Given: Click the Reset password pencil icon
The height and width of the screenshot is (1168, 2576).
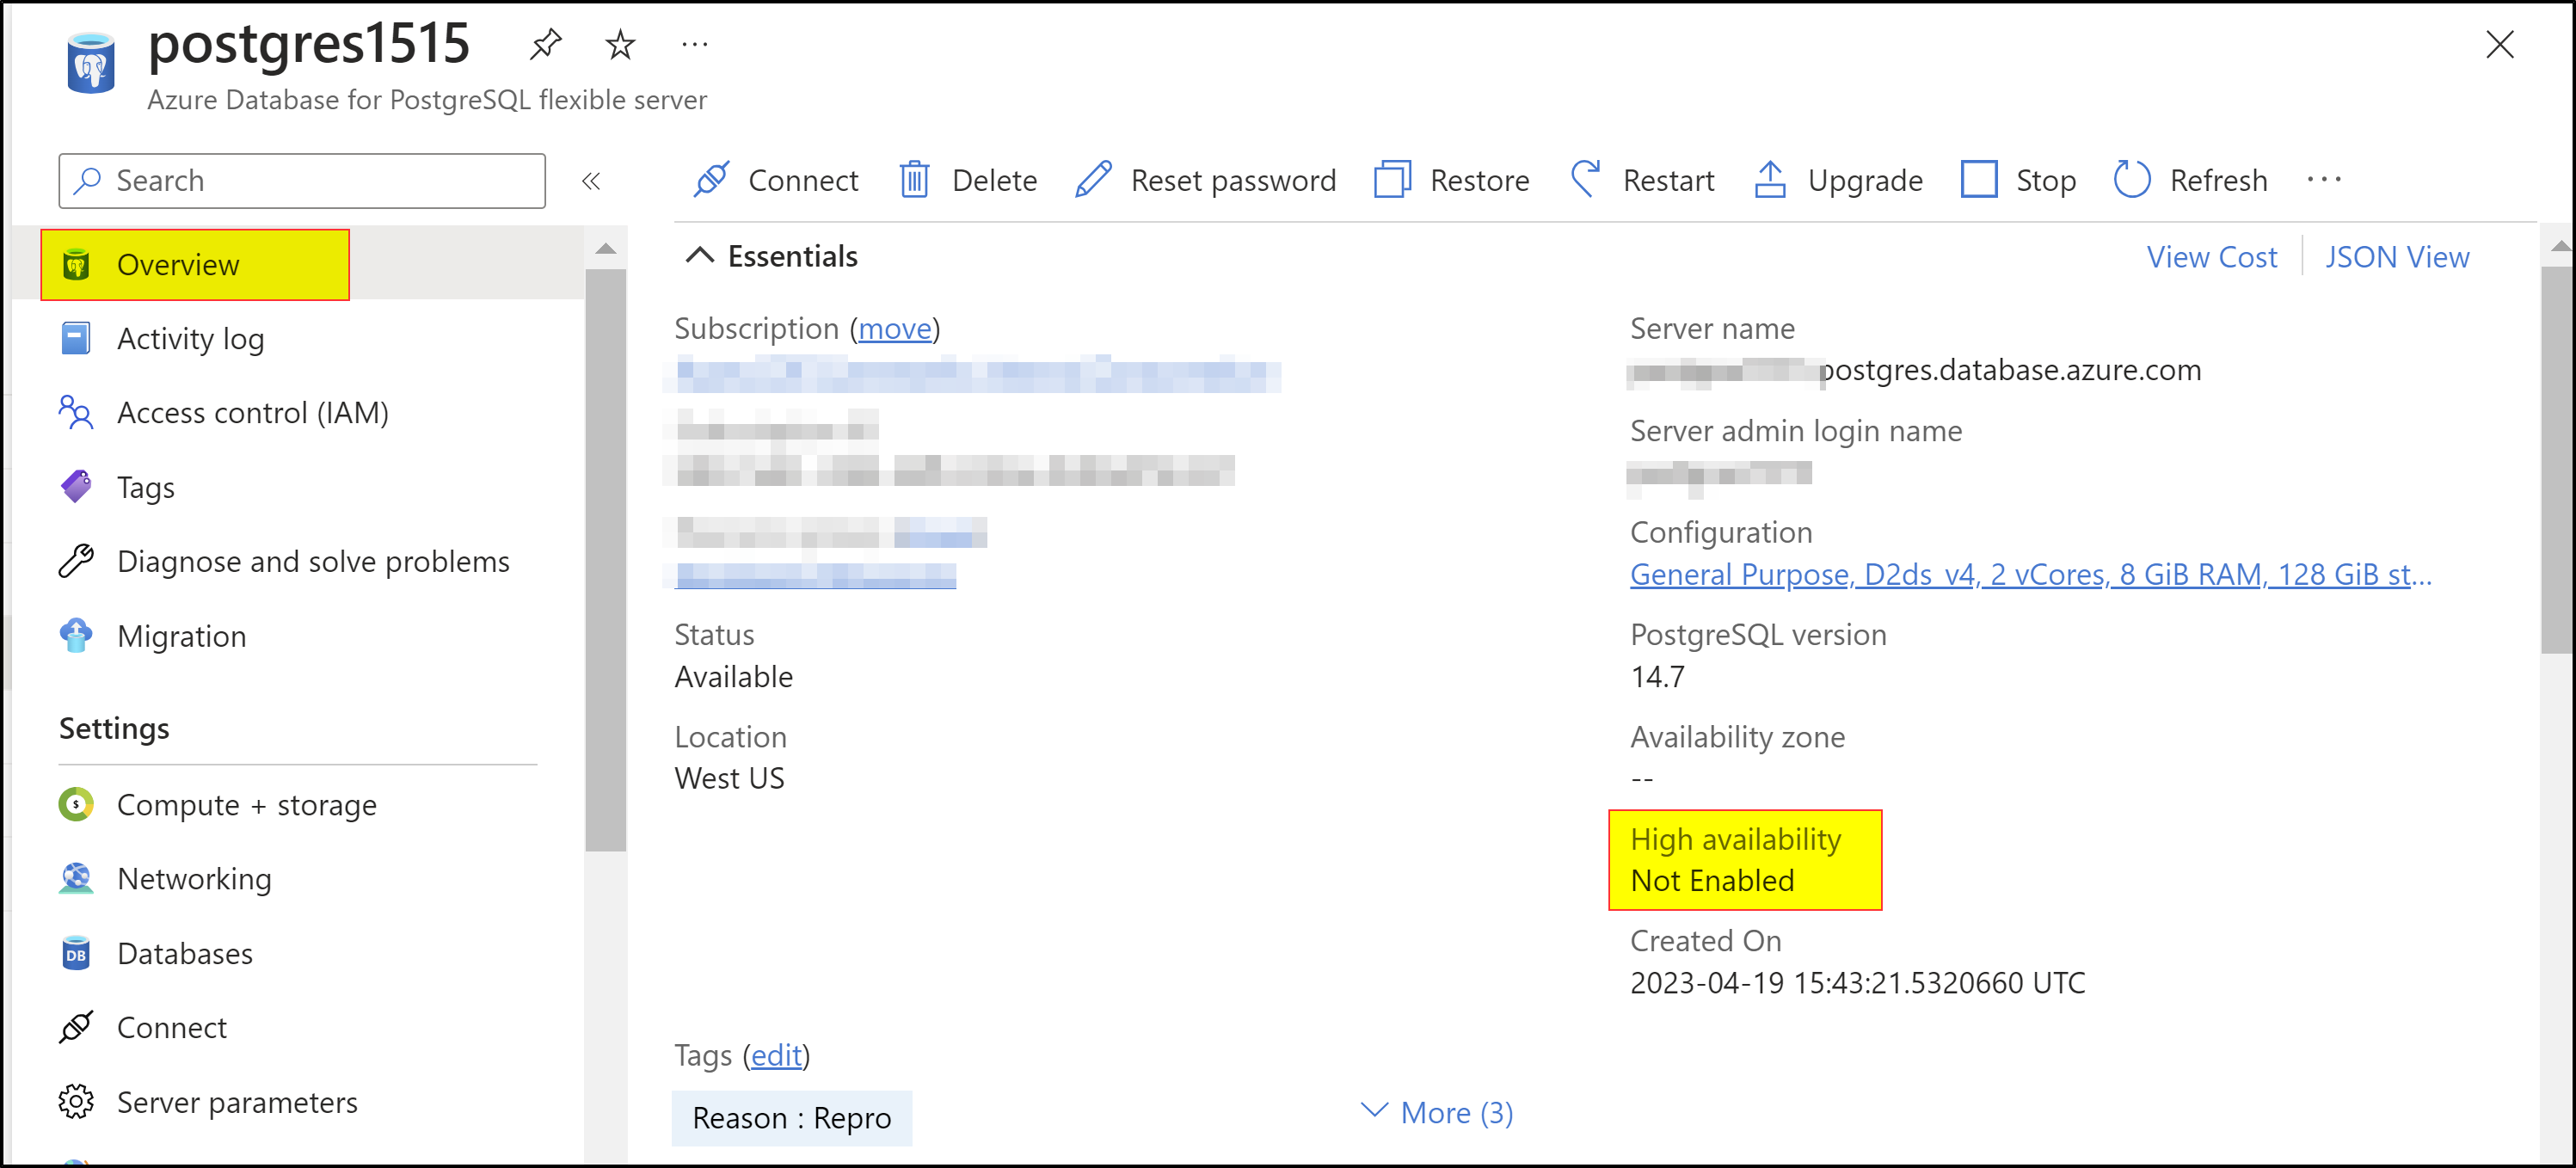Looking at the screenshot, I should [x=1094, y=180].
